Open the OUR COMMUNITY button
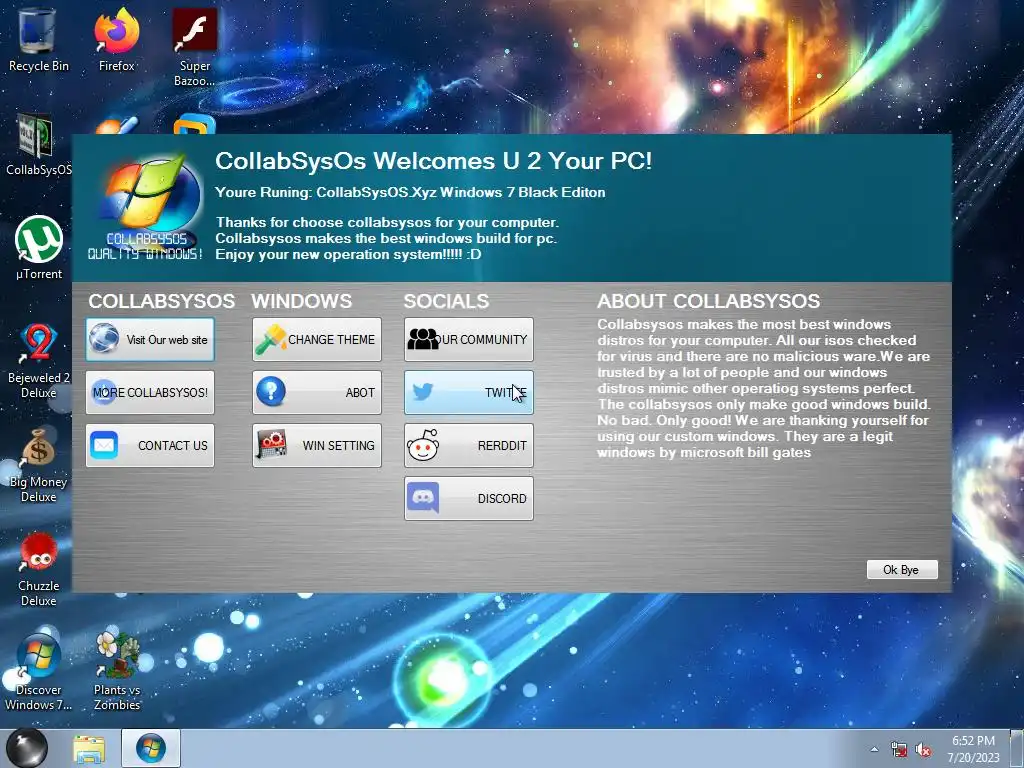1024x768 pixels. [469, 340]
